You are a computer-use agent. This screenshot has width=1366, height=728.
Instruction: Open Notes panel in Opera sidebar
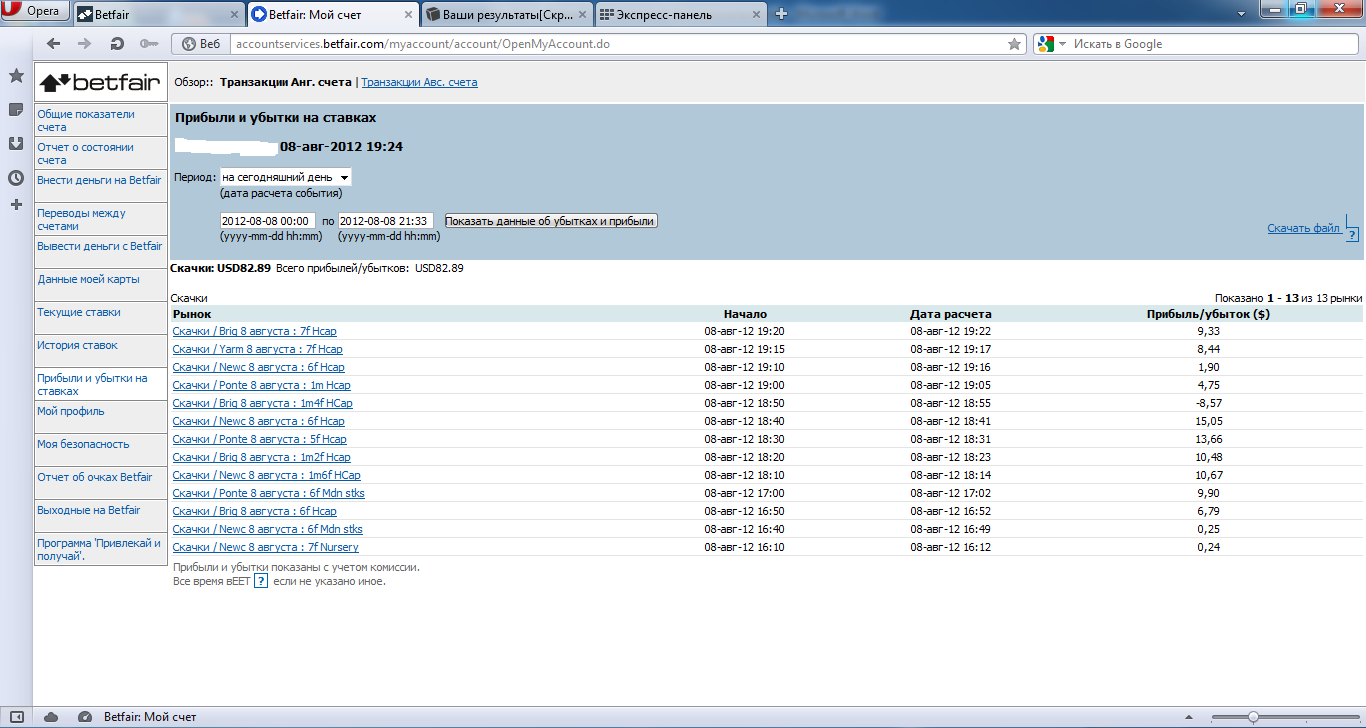pyautogui.click(x=16, y=110)
